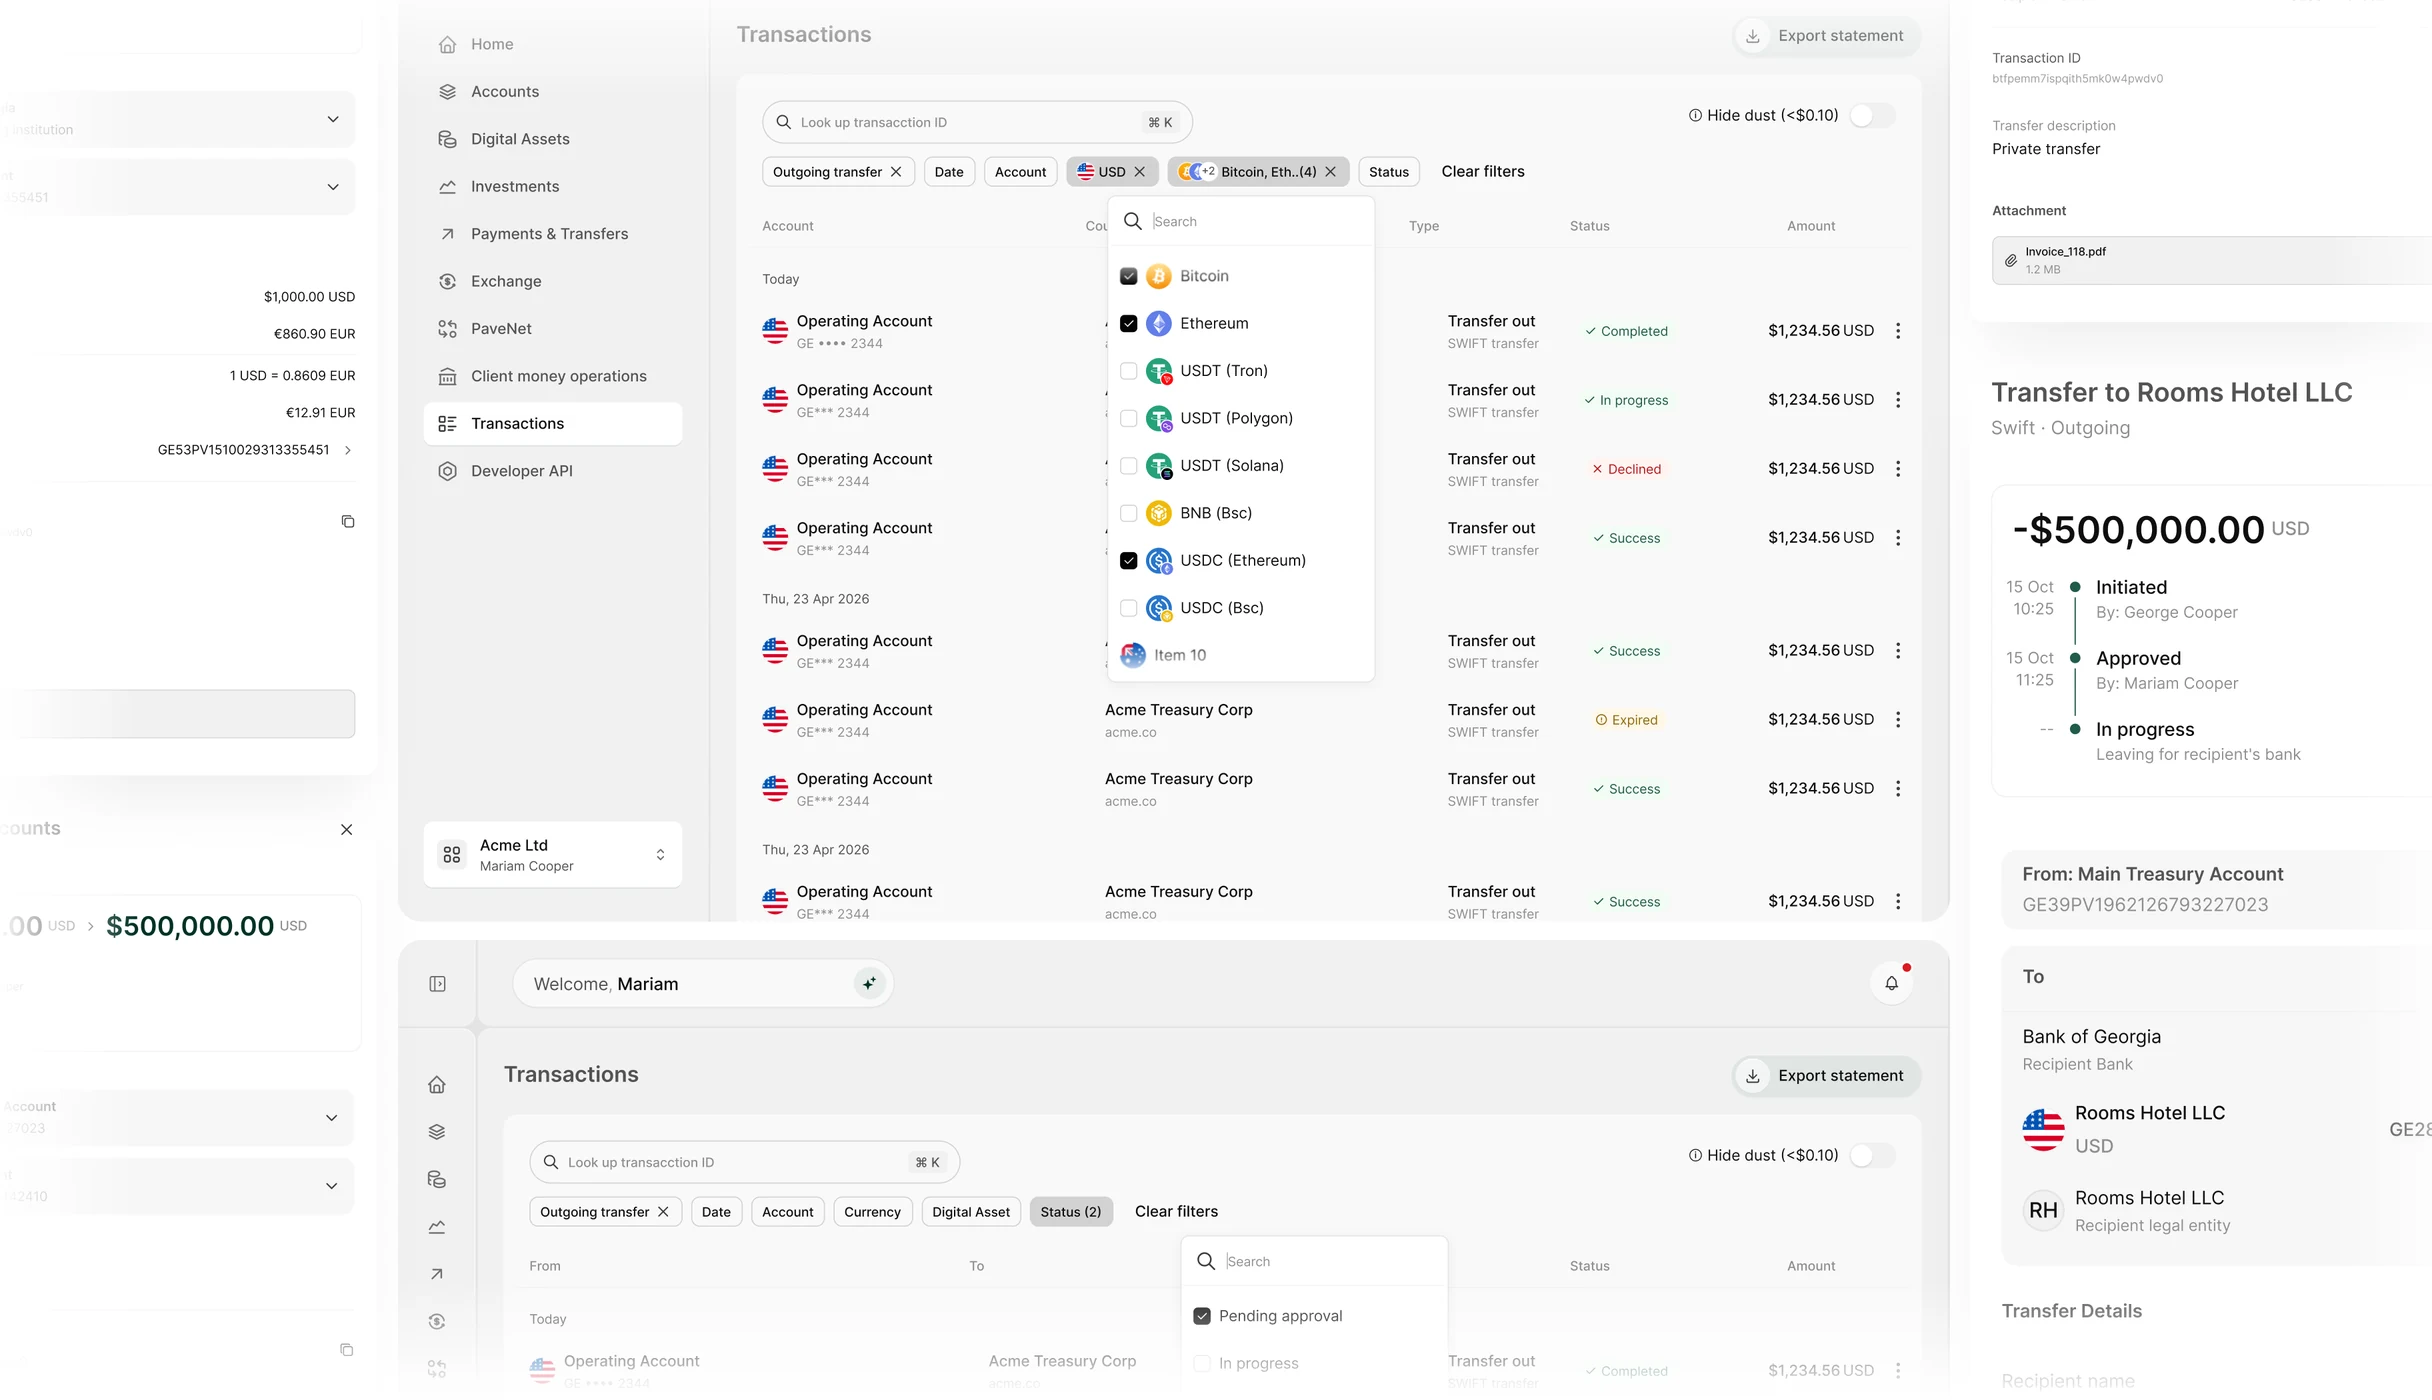Remove the USD currency filter chip
The image size is (2432, 1400).
click(1139, 172)
